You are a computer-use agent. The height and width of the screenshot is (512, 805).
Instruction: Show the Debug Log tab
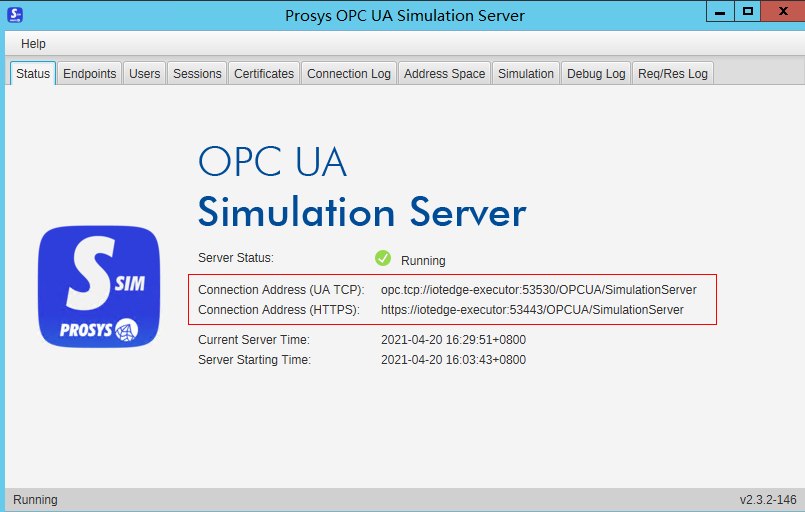[596, 73]
